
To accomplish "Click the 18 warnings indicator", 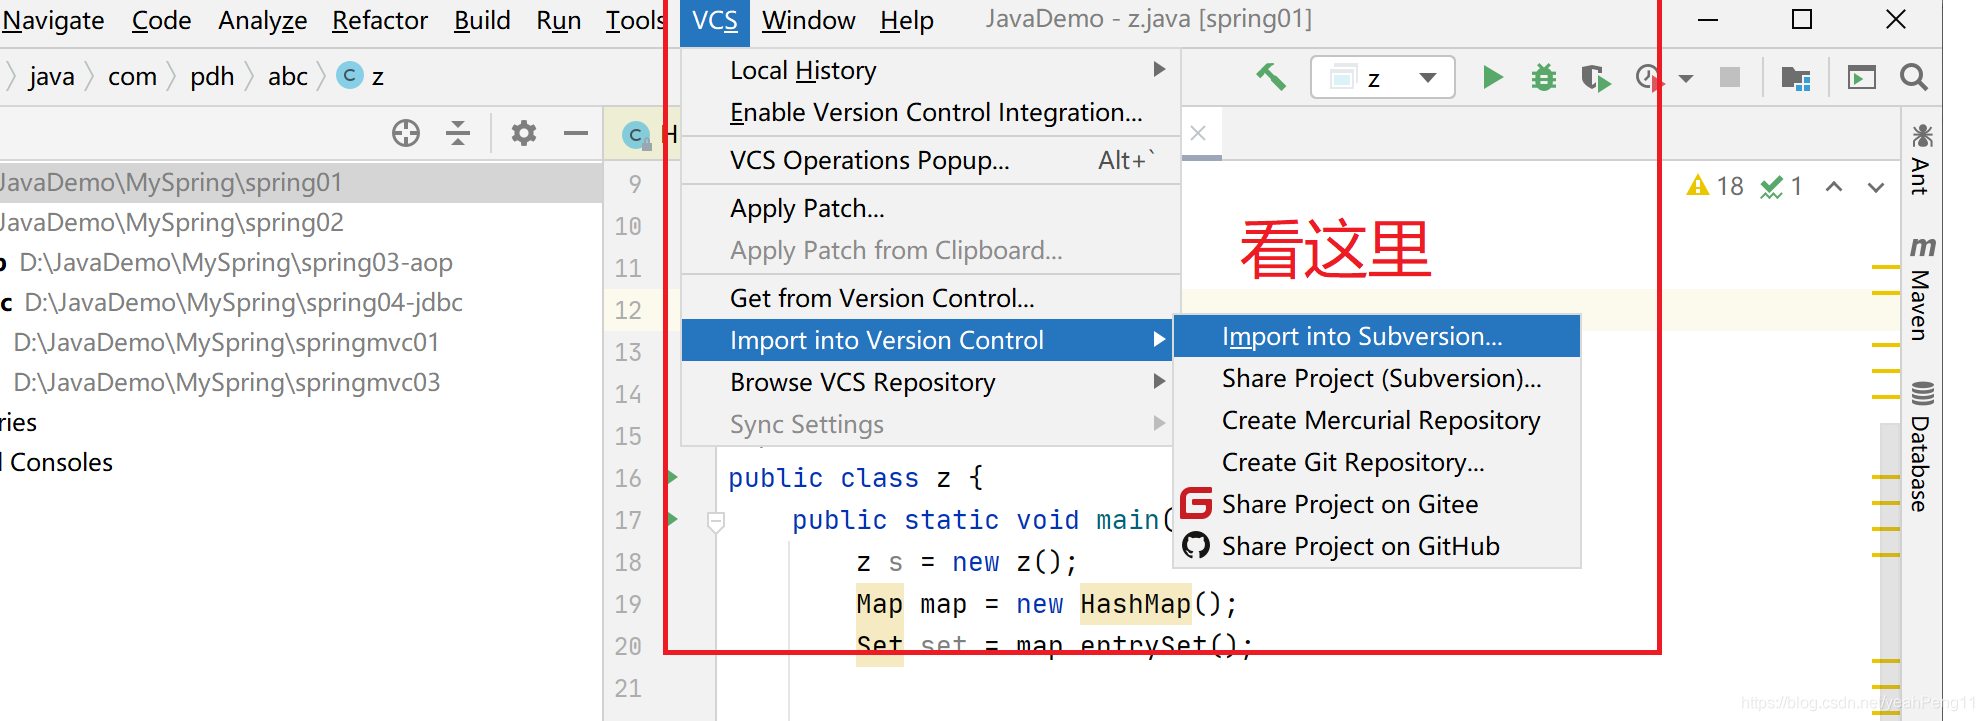I will pos(1714,186).
